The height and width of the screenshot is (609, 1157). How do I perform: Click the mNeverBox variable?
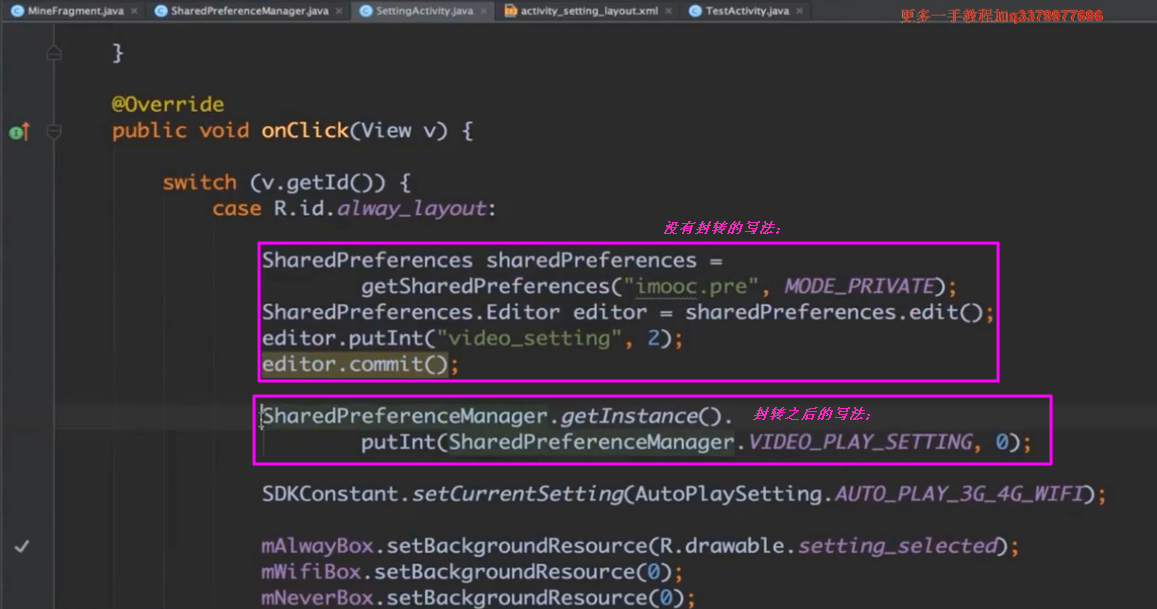click(317, 598)
